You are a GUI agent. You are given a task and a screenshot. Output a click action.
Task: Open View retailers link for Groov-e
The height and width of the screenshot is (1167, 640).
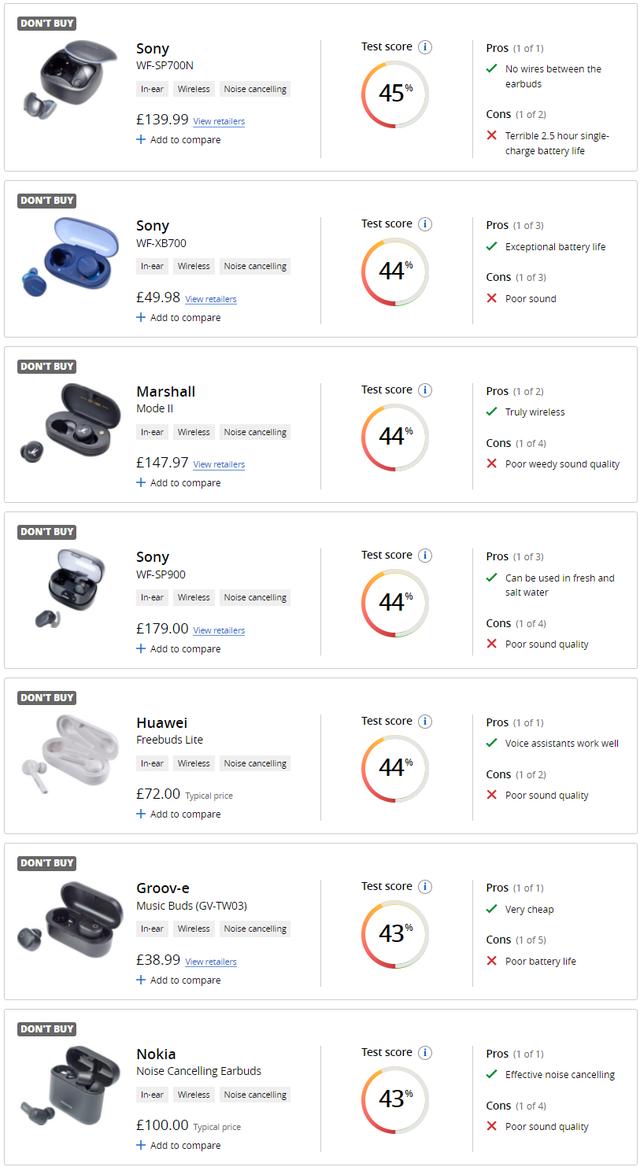point(211,962)
